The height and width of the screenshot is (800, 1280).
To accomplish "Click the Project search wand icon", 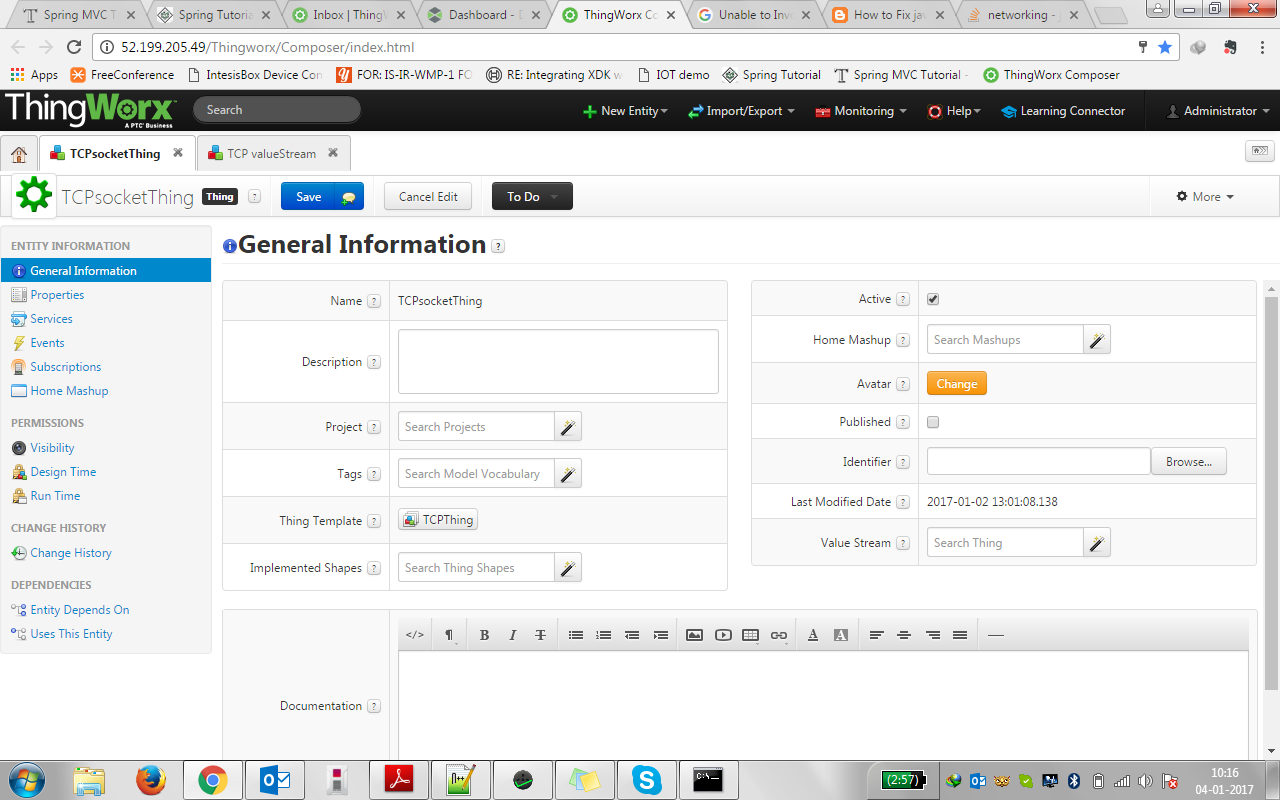I will [x=568, y=427].
